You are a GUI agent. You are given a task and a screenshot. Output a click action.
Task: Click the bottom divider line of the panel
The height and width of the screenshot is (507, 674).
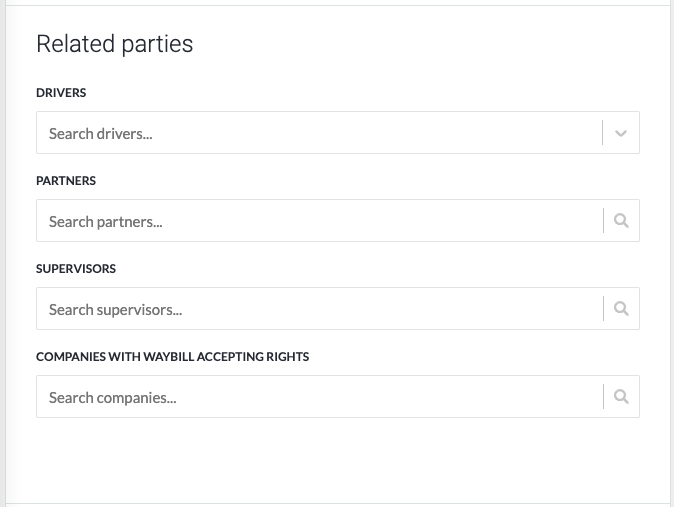(x=338, y=503)
